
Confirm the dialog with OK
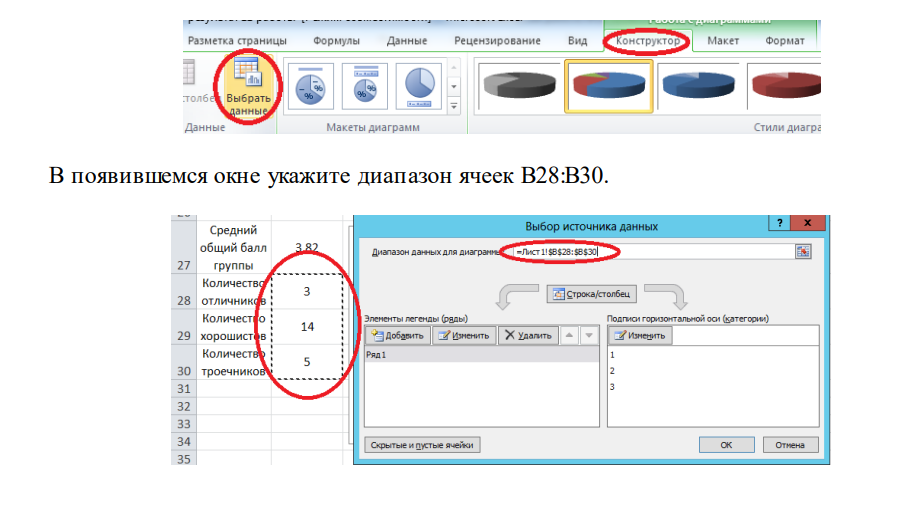click(726, 445)
